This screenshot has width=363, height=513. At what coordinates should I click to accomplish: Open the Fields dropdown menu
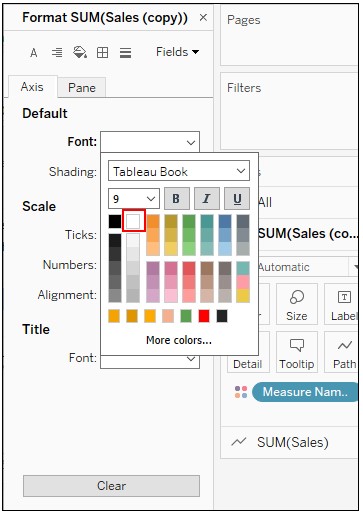click(177, 52)
